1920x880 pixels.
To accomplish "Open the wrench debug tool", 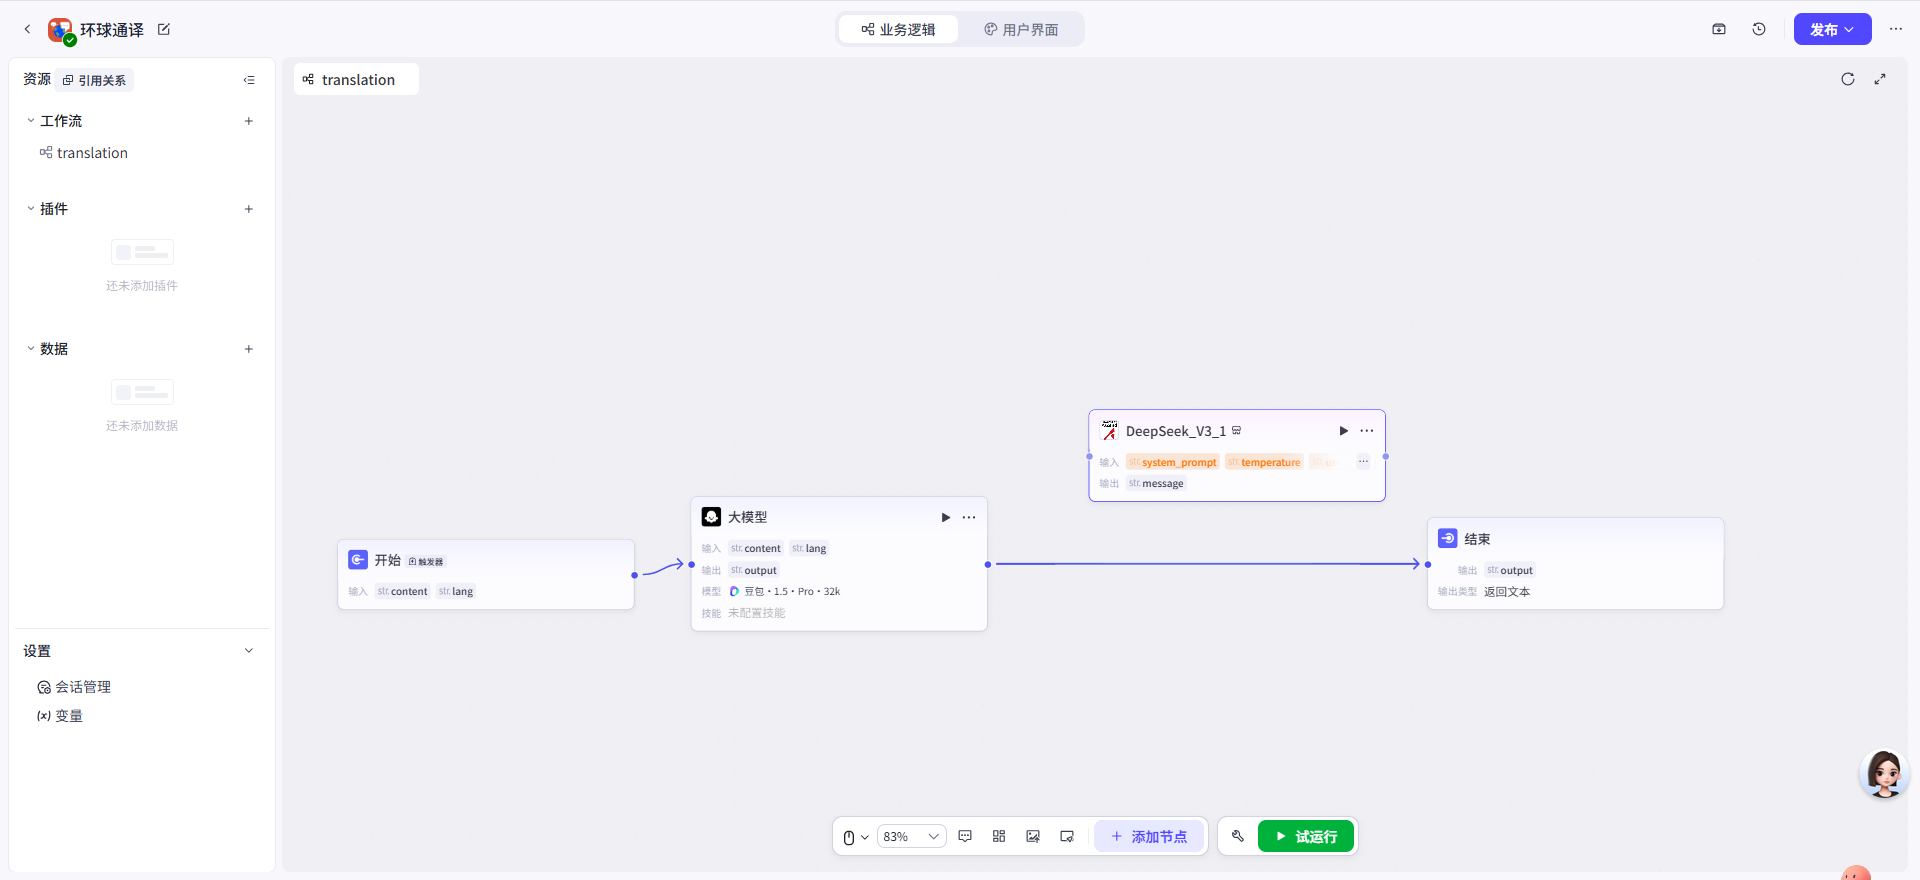I will (1238, 836).
